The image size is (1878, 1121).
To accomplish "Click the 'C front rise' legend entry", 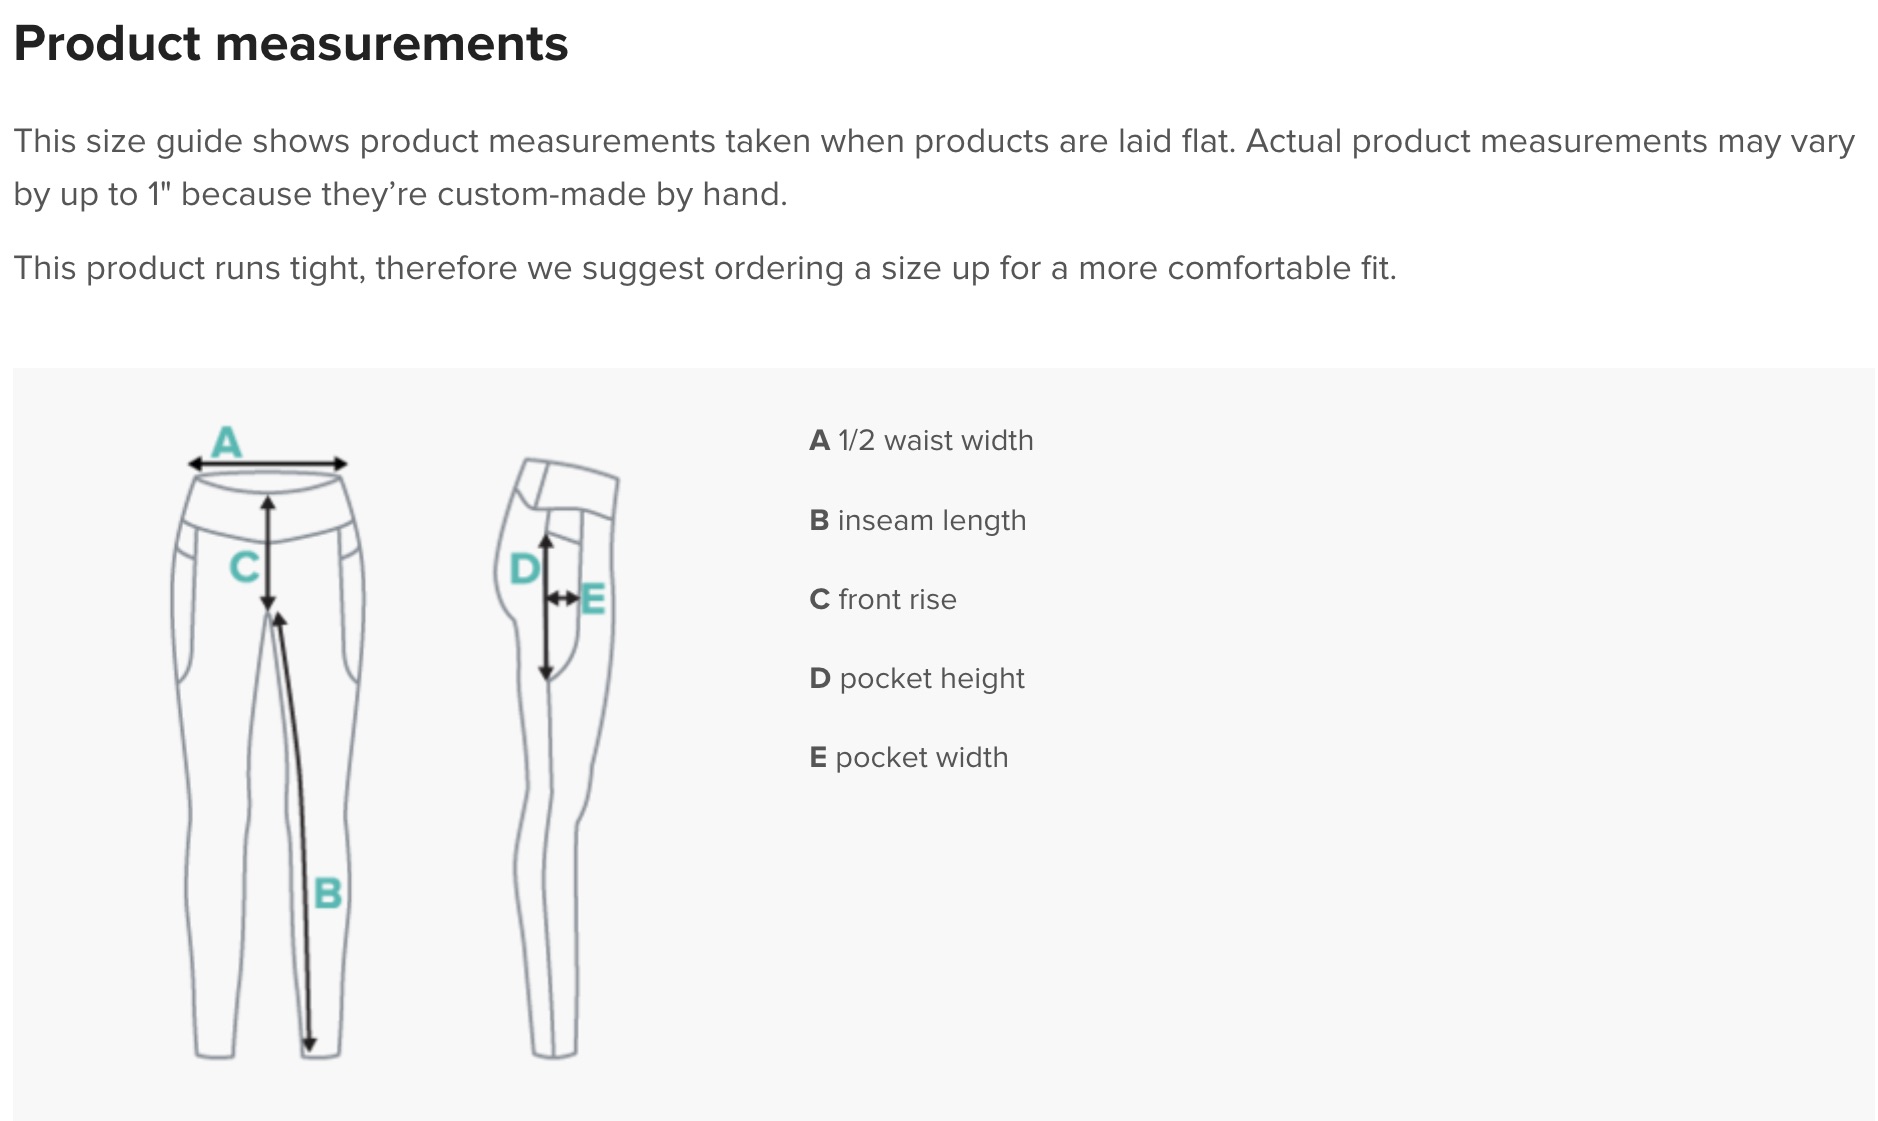I will click(x=882, y=599).
